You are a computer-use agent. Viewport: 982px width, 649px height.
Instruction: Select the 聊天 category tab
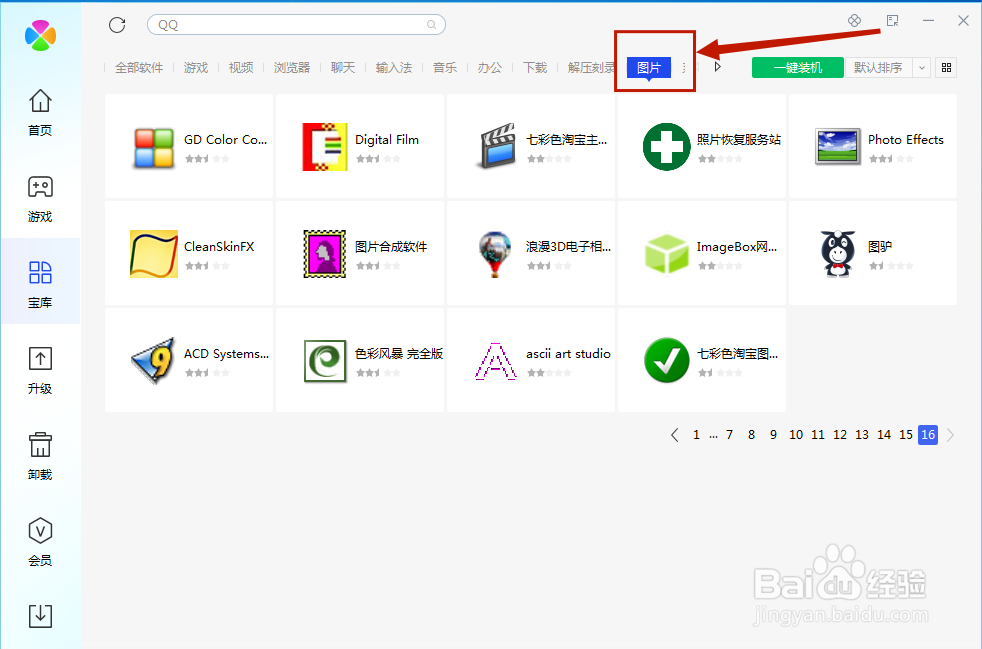(343, 68)
